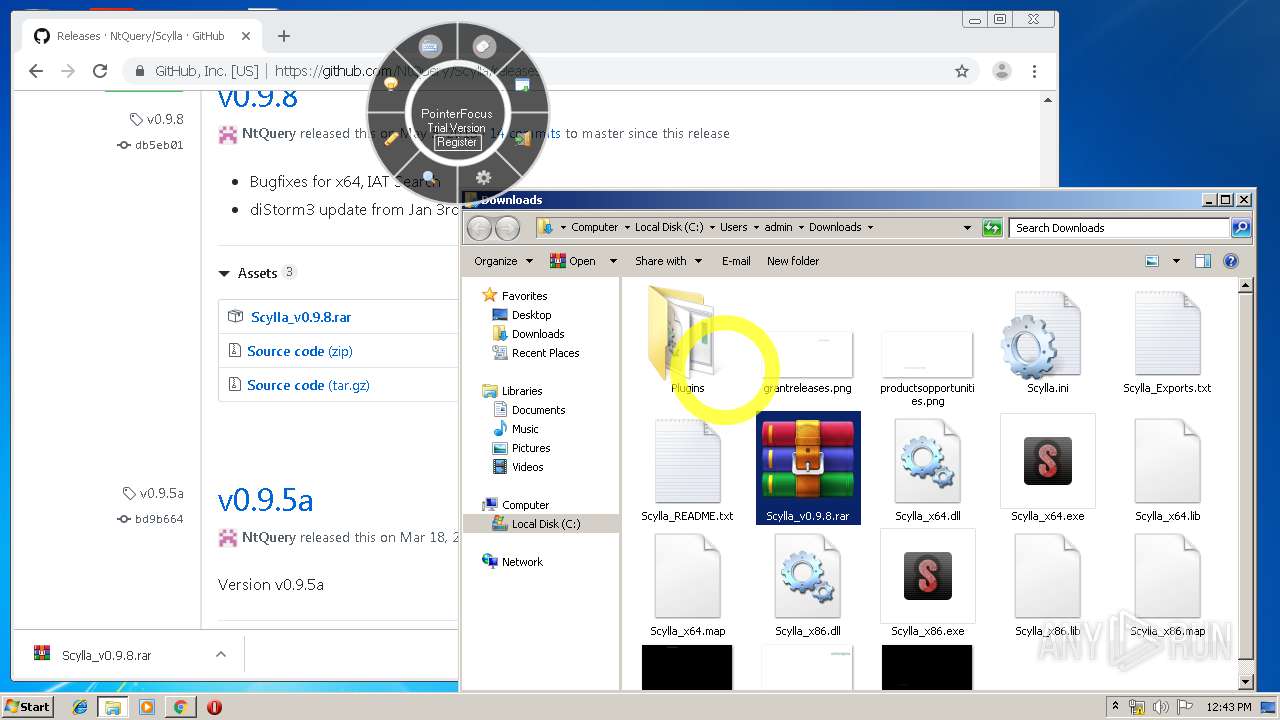This screenshot has height=720, width=1280.
Task: Open Explorer help
Action: 1231,261
